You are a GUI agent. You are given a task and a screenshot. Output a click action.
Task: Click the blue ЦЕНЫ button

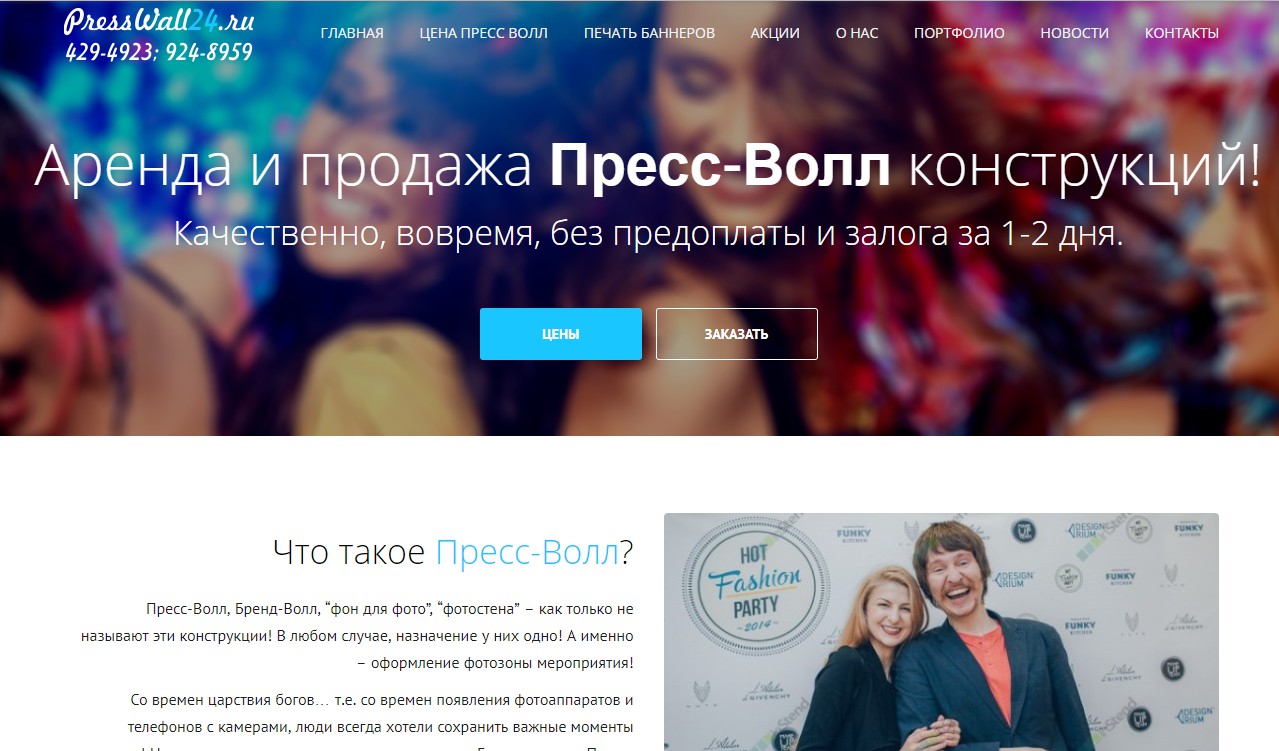tap(561, 334)
